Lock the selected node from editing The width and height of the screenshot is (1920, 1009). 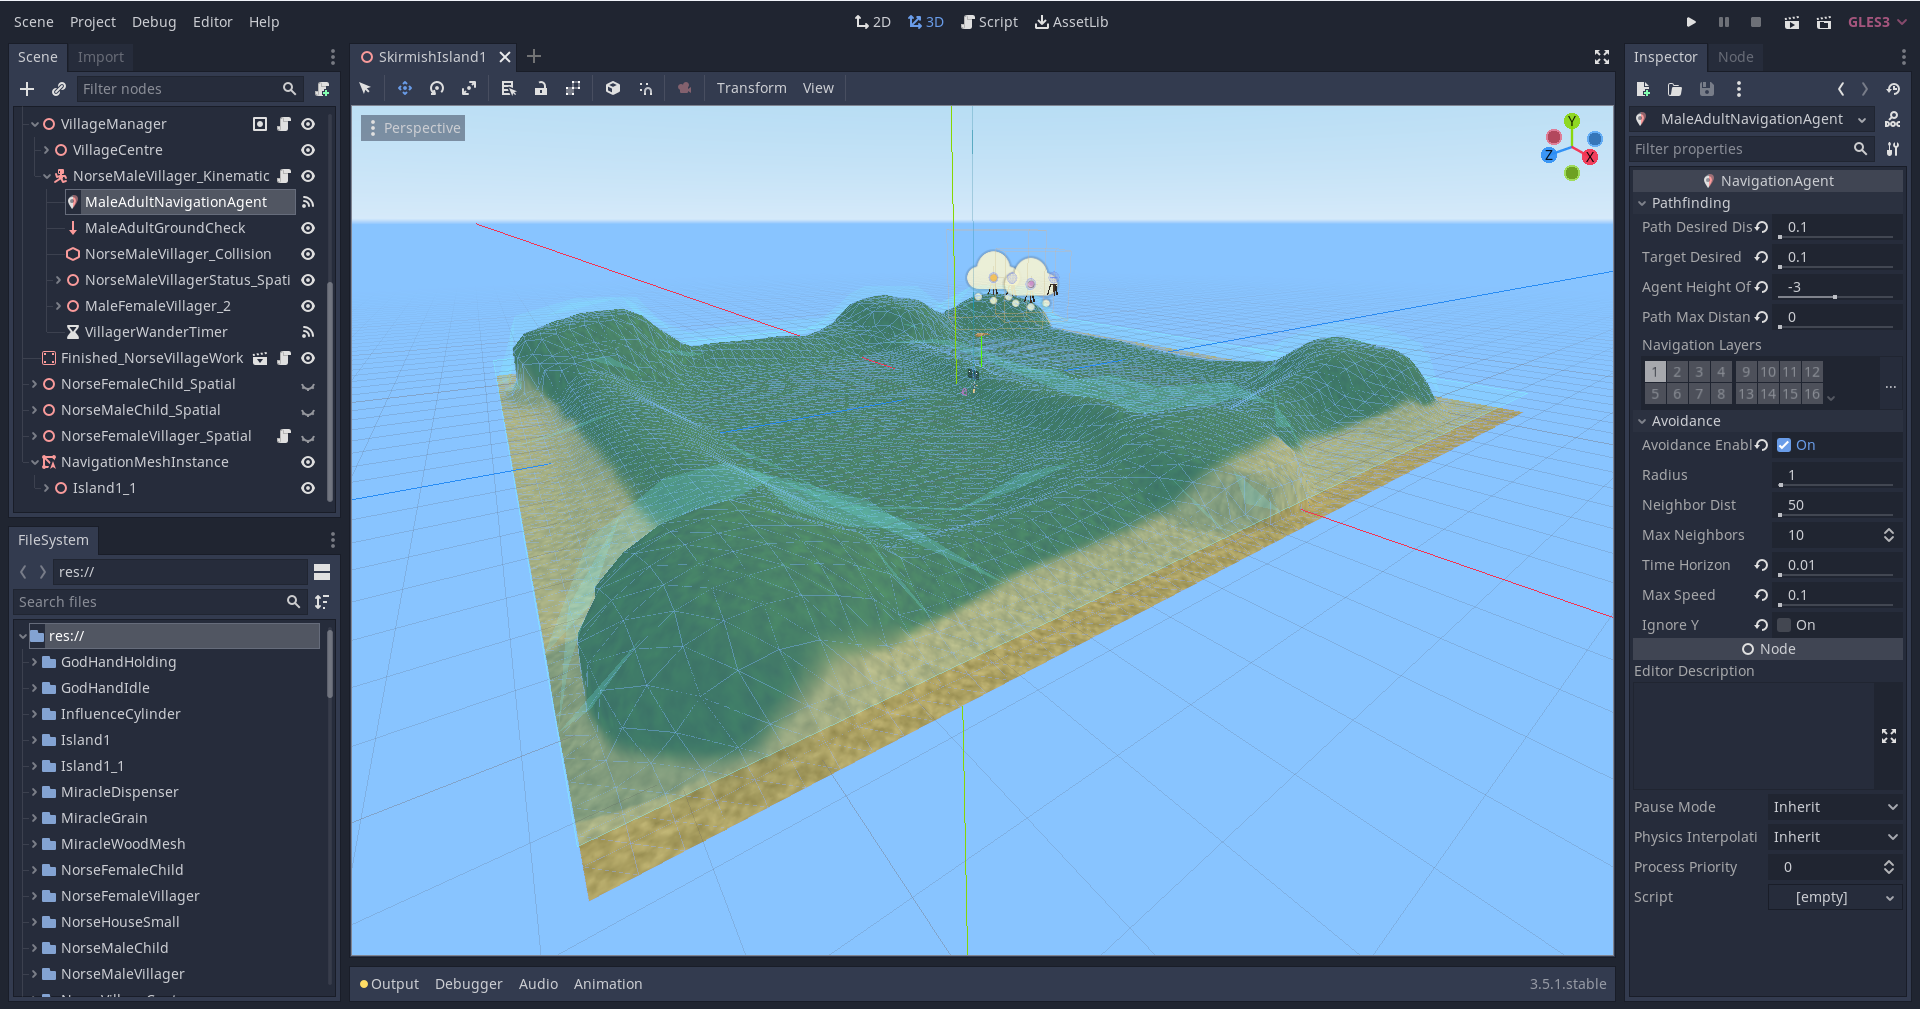(541, 88)
